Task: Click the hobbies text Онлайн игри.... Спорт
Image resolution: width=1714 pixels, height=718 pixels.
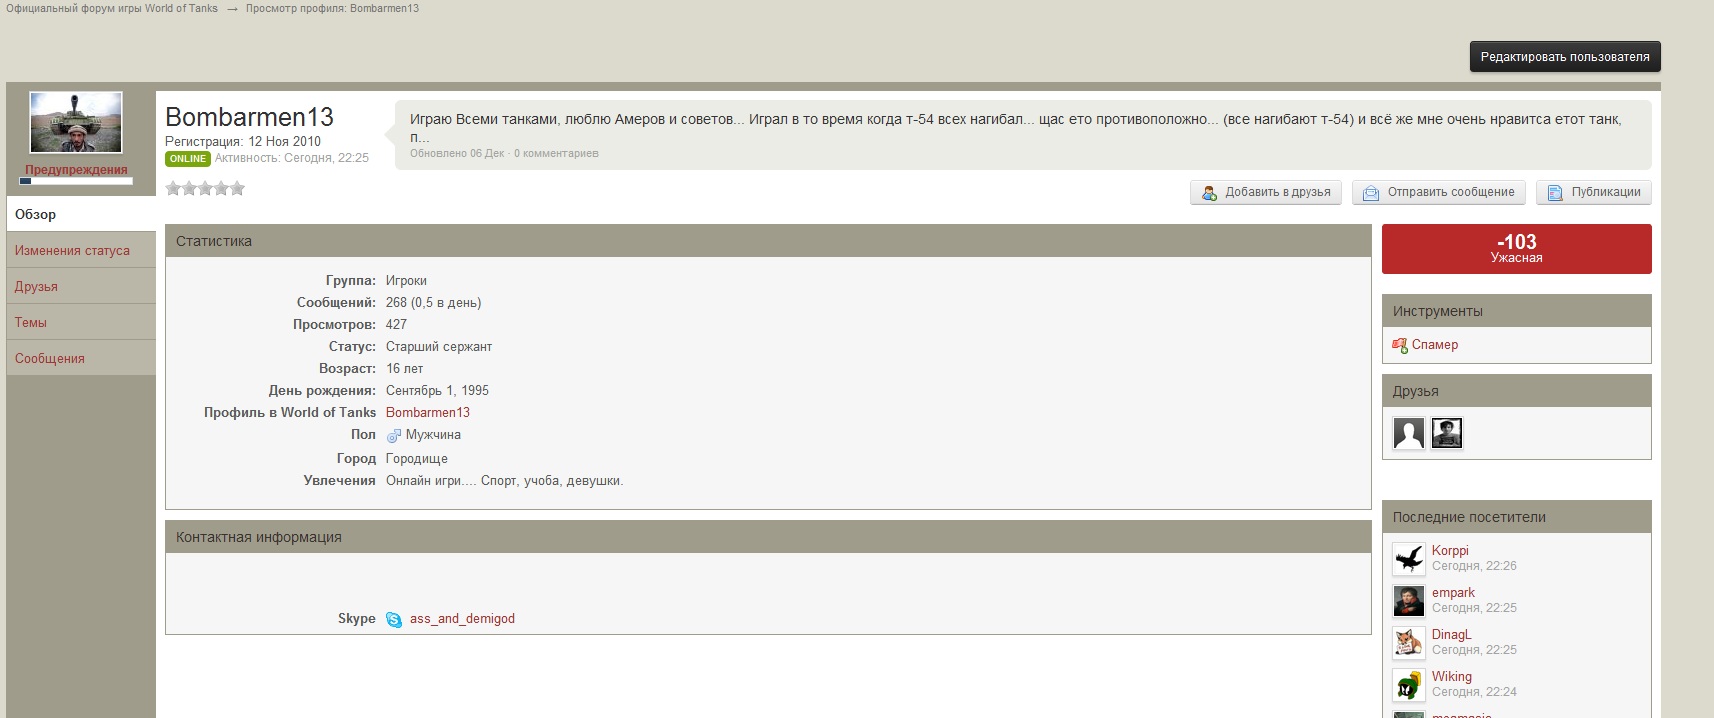Action: pos(504,481)
